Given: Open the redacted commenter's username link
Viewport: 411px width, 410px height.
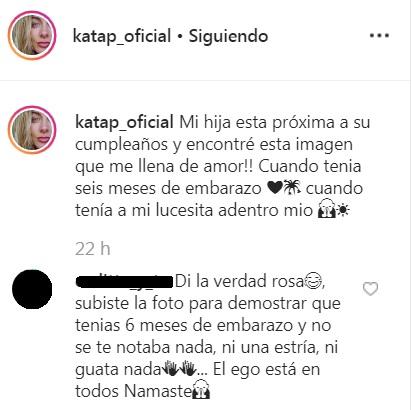Looking at the screenshot, I should [x=124, y=282].
